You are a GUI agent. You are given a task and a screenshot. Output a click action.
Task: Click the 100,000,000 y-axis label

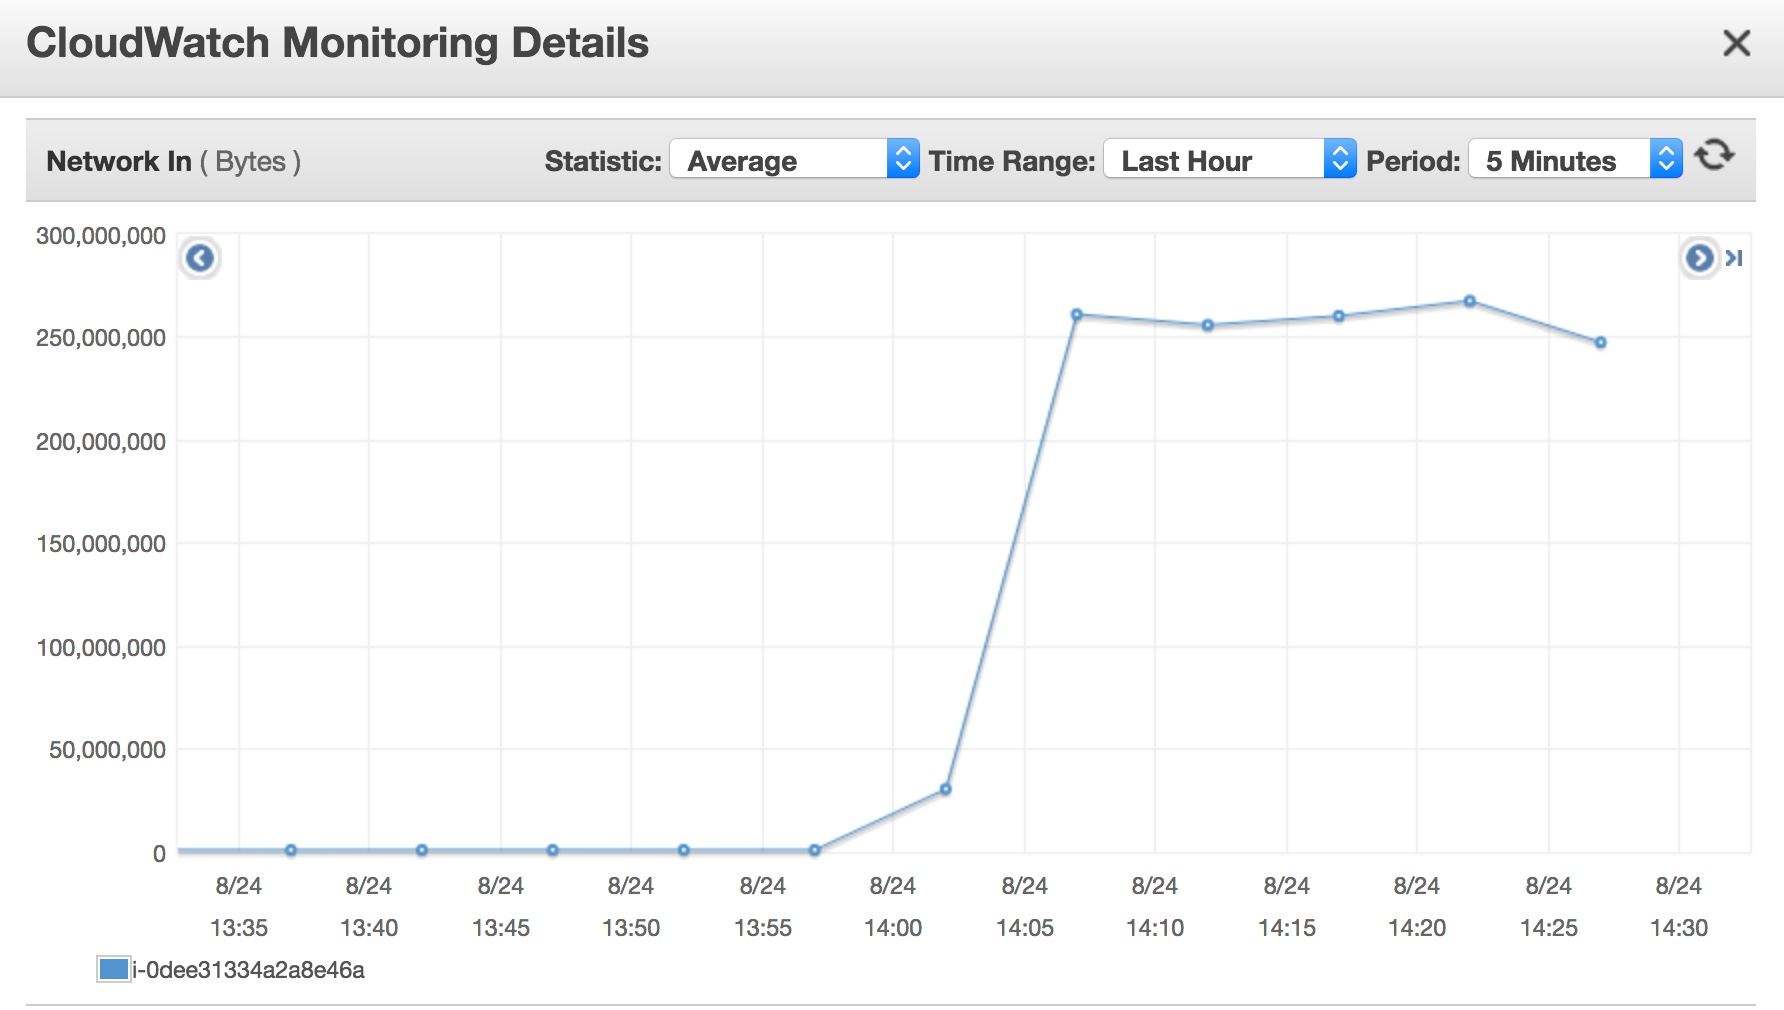101,647
